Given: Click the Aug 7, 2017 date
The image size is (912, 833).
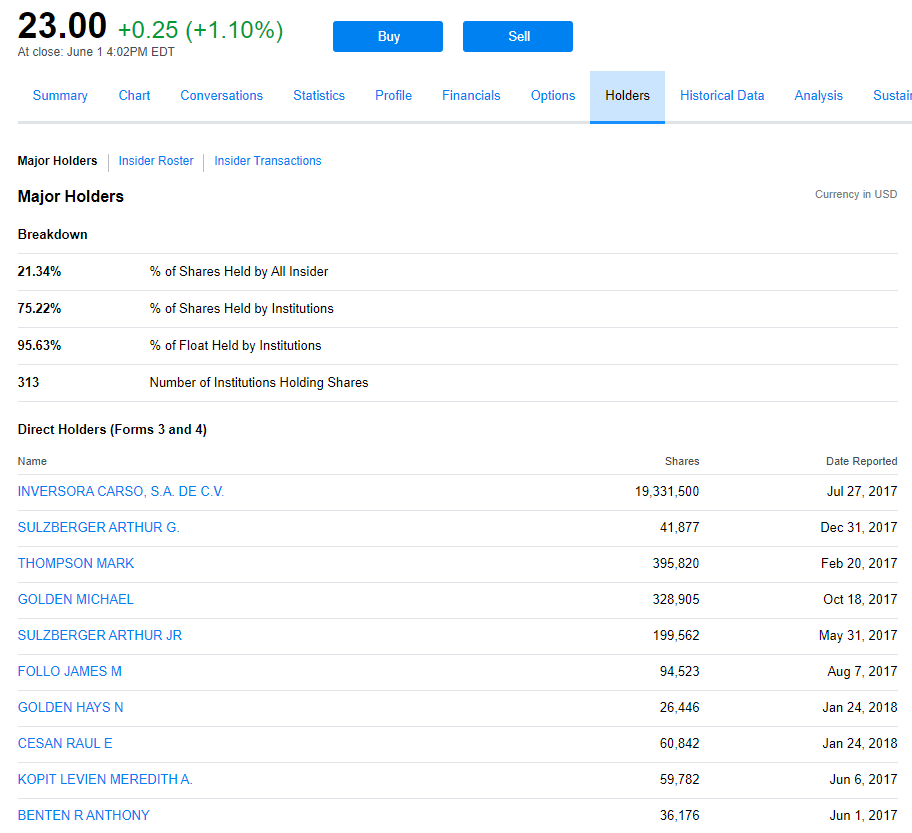Looking at the screenshot, I should point(862,672).
